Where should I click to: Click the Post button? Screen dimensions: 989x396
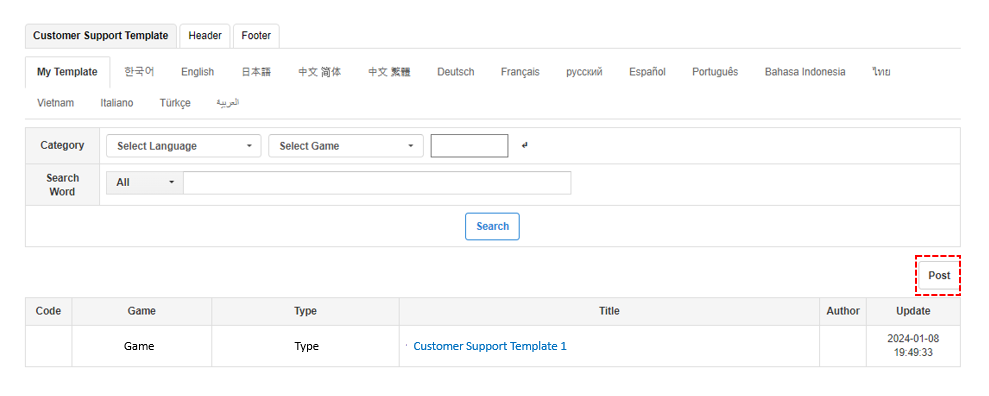pyautogui.click(x=939, y=276)
